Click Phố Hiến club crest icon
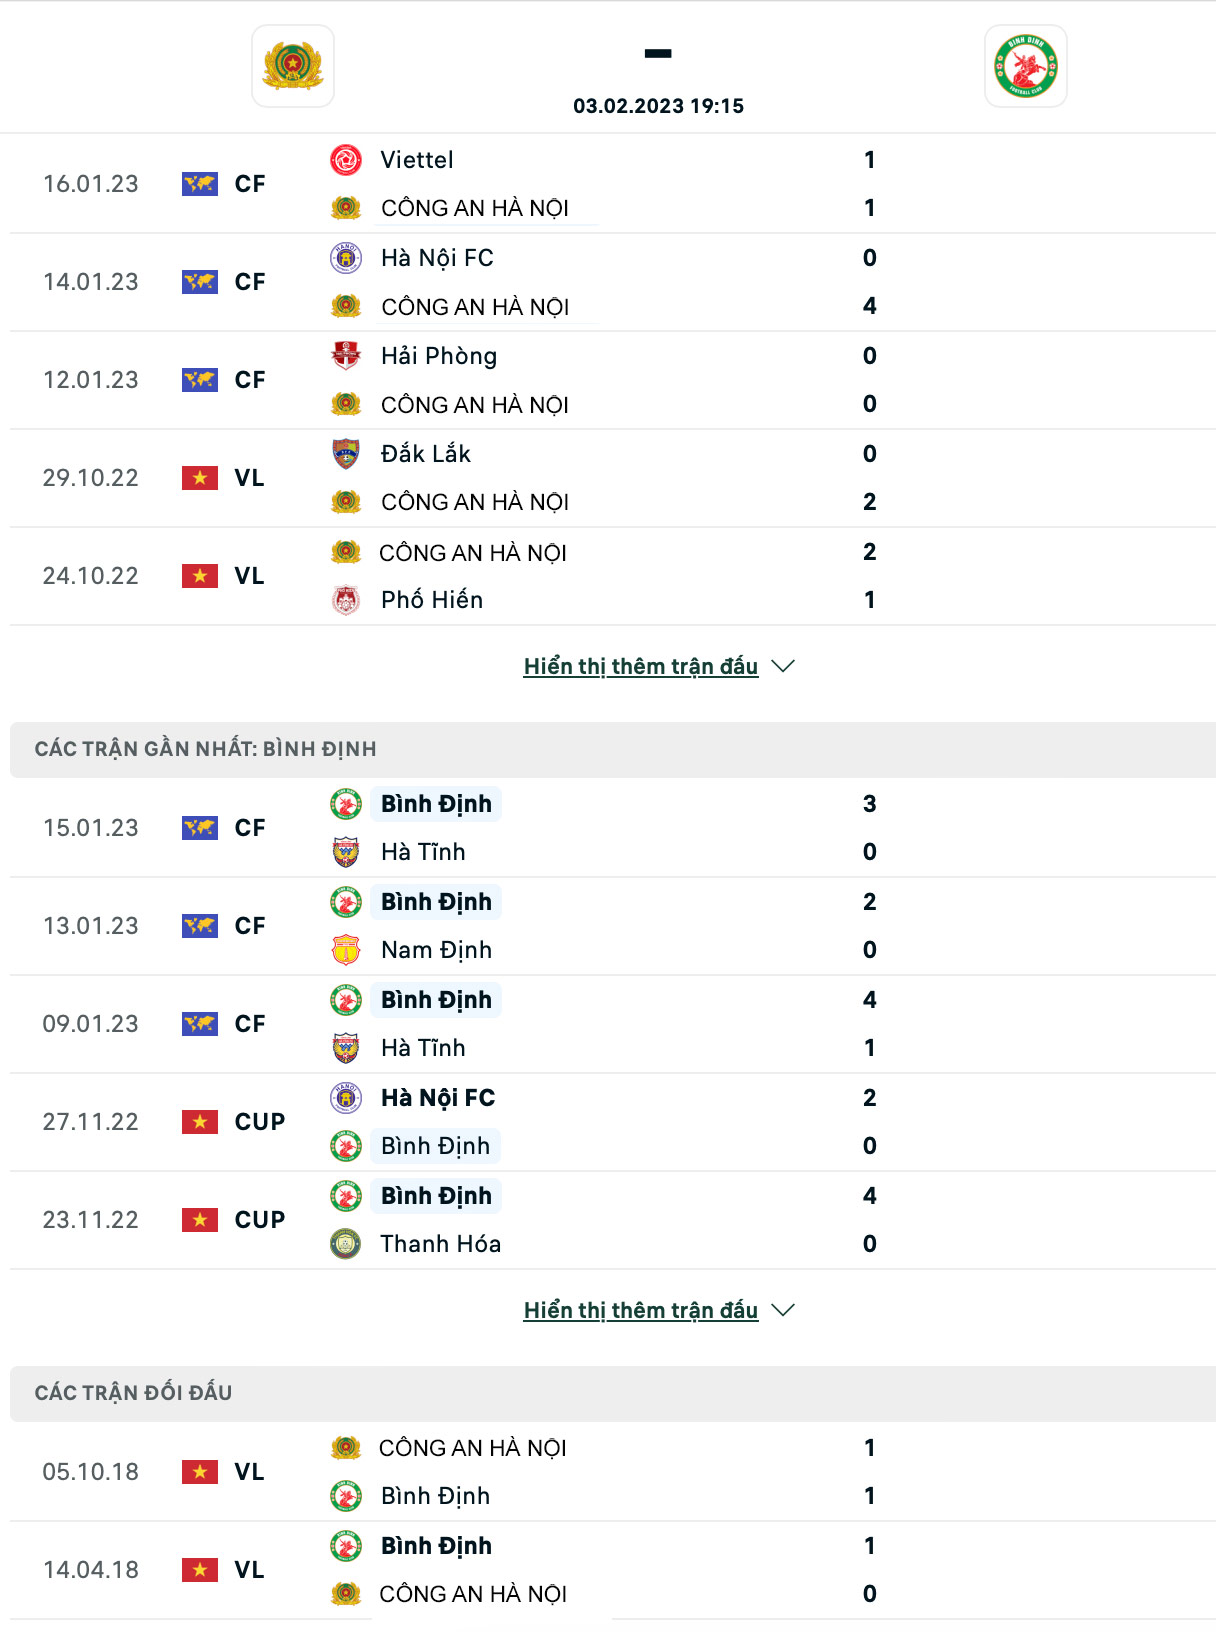 (x=346, y=600)
